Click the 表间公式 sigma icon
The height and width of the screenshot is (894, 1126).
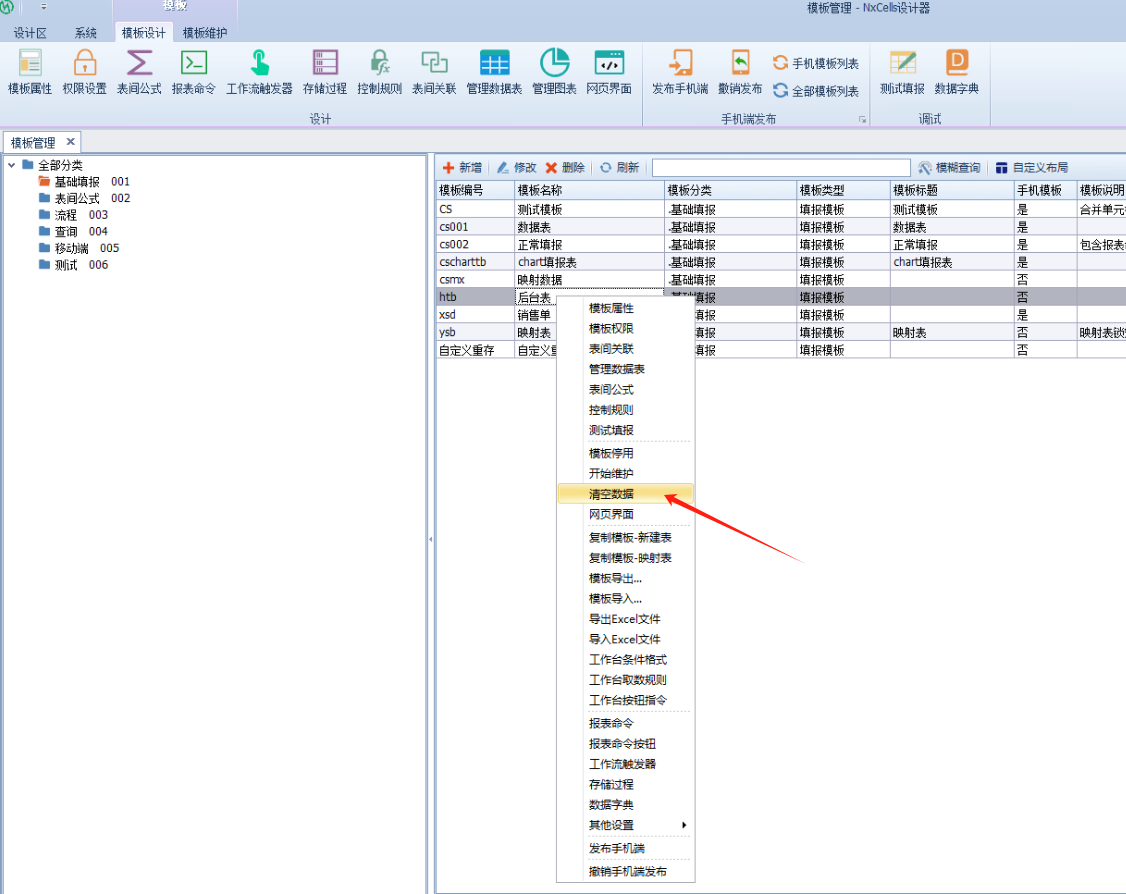coord(139,63)
